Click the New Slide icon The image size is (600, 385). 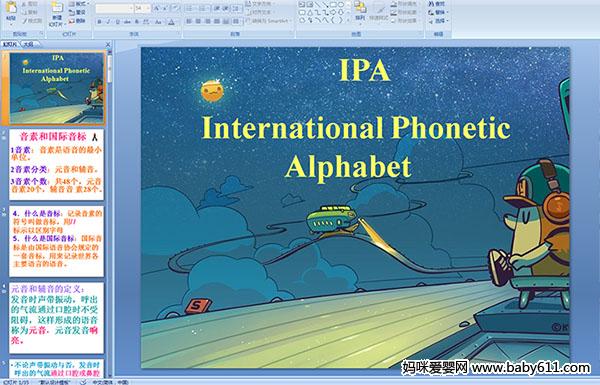coord(57,8)
